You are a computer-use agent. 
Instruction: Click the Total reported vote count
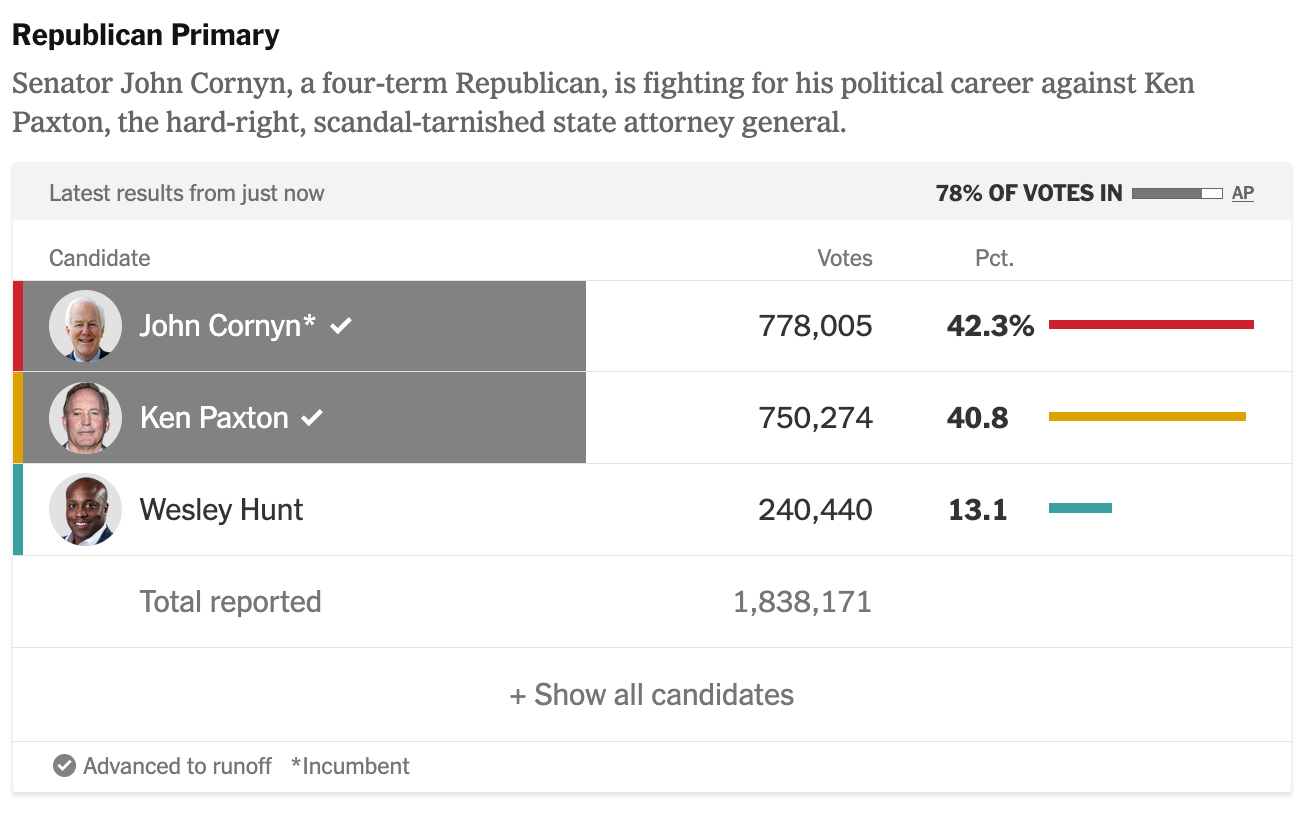tap(802, 602)
